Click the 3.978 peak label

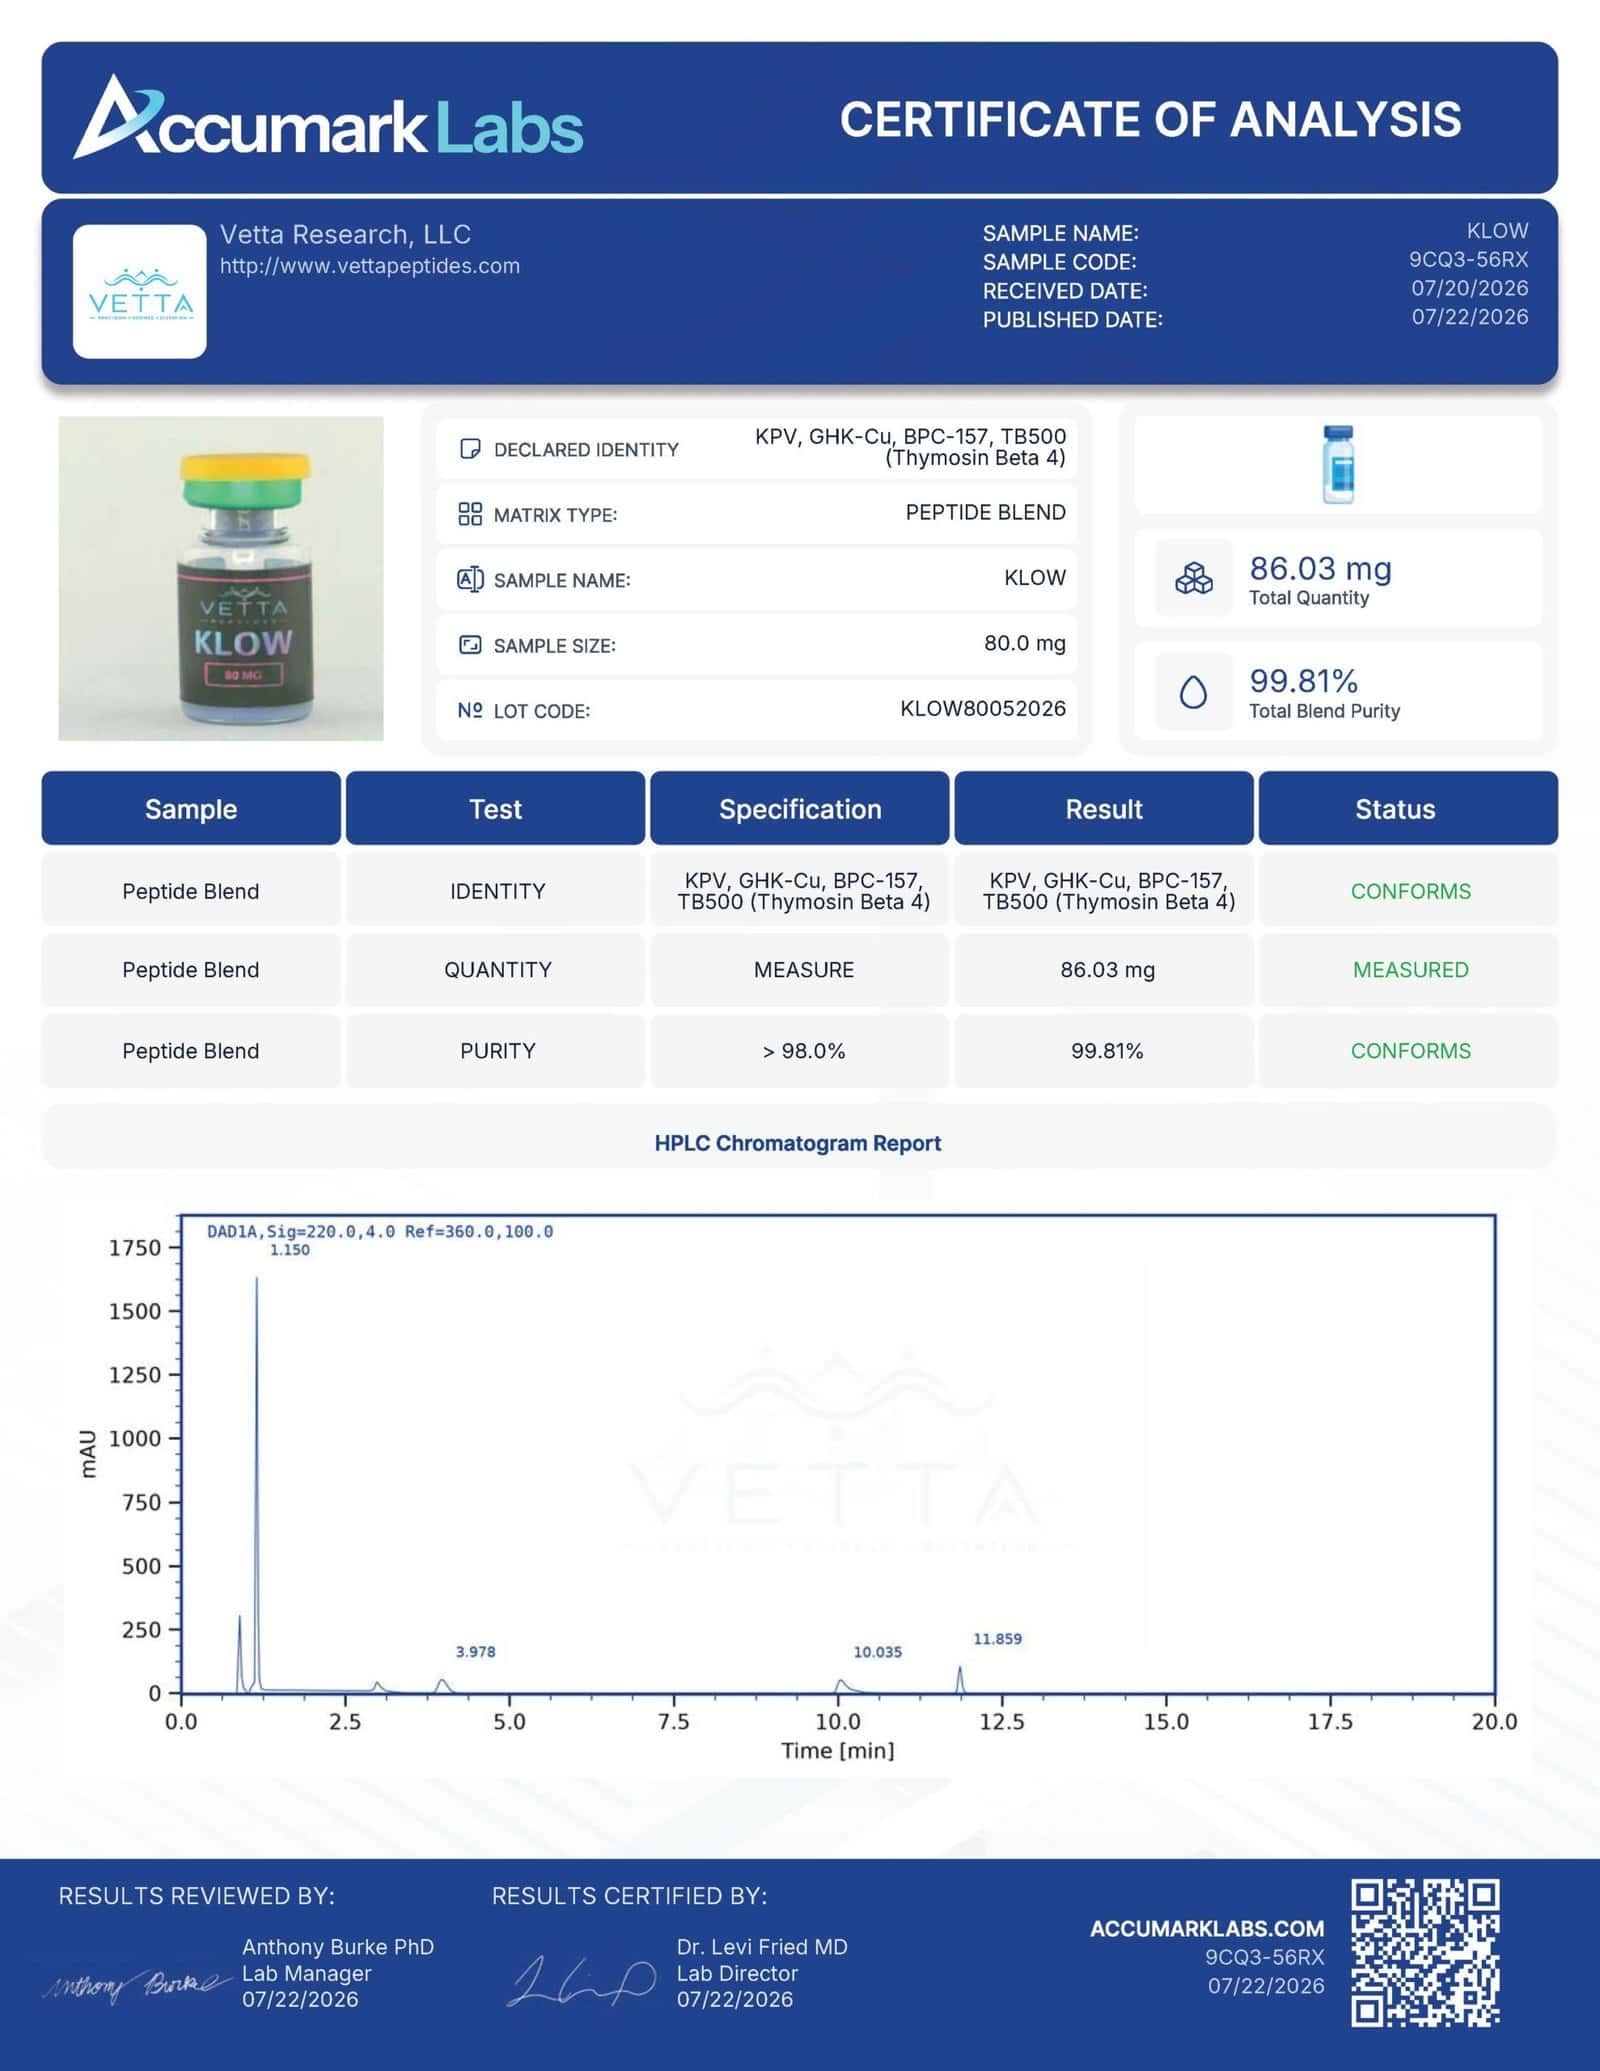coord(476,1651)
